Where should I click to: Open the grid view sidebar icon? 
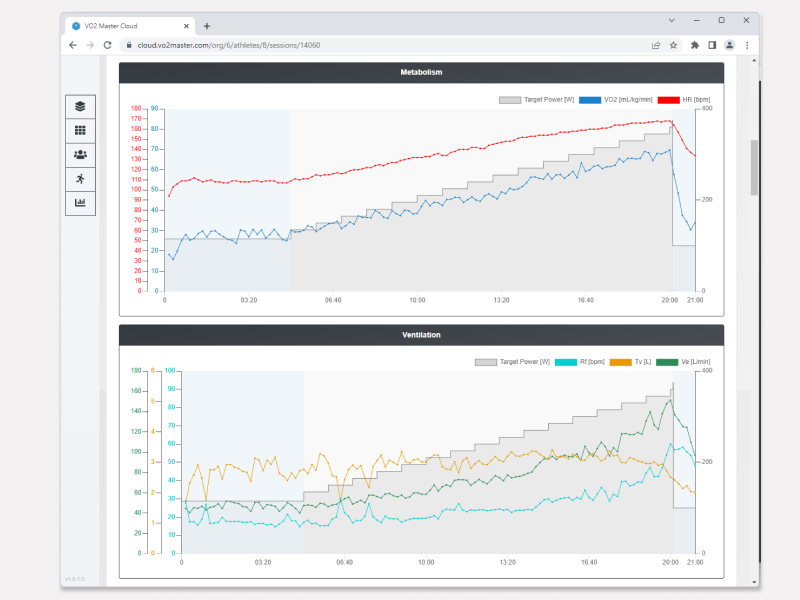point(80,130)
